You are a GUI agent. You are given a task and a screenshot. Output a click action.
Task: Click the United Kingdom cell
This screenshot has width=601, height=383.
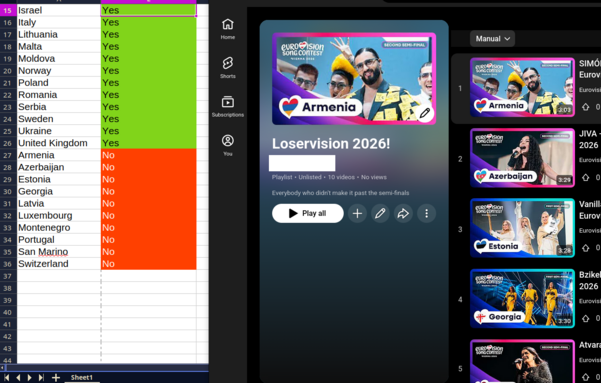(59, 143)
